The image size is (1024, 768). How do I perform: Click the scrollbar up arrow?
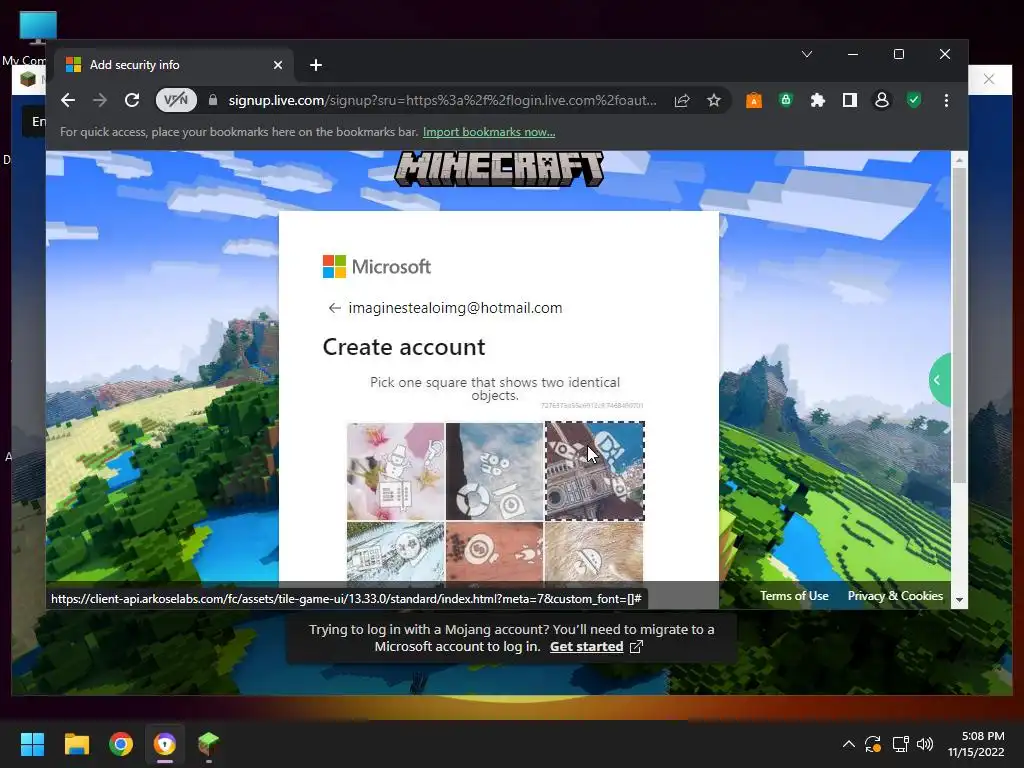coord(959,159)
